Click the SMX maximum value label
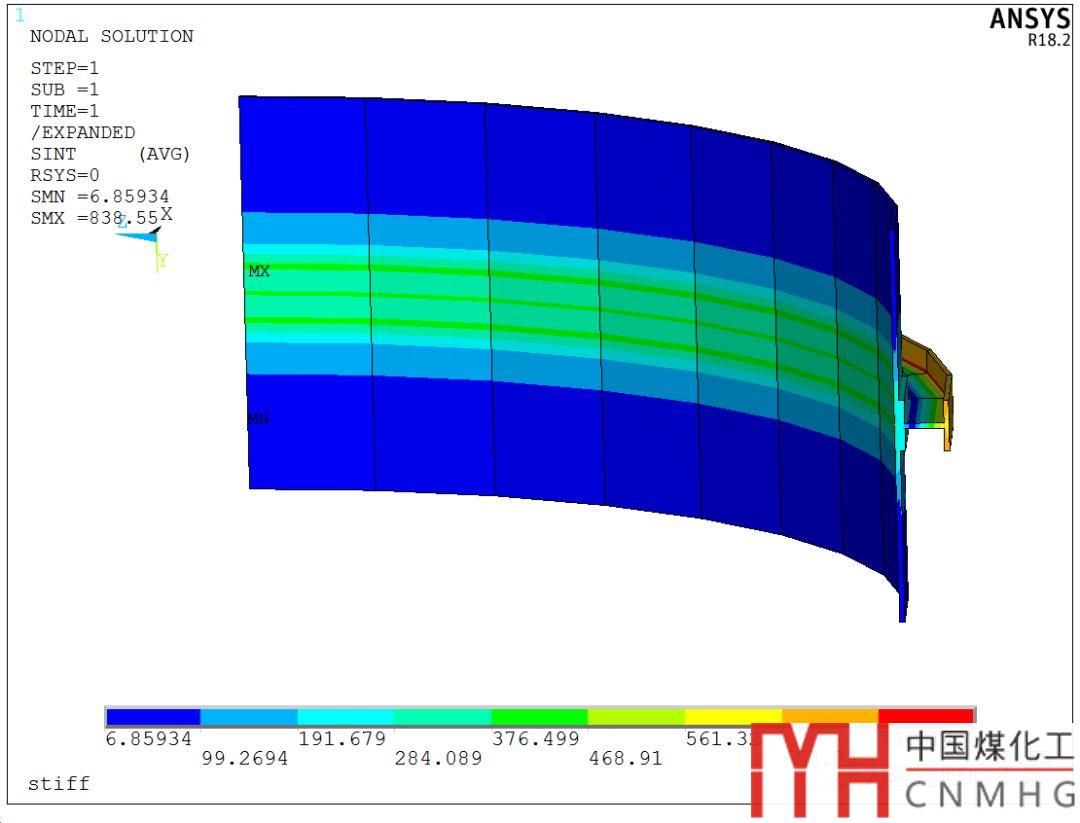The image size is (1080, 823). tap(95, 217)
